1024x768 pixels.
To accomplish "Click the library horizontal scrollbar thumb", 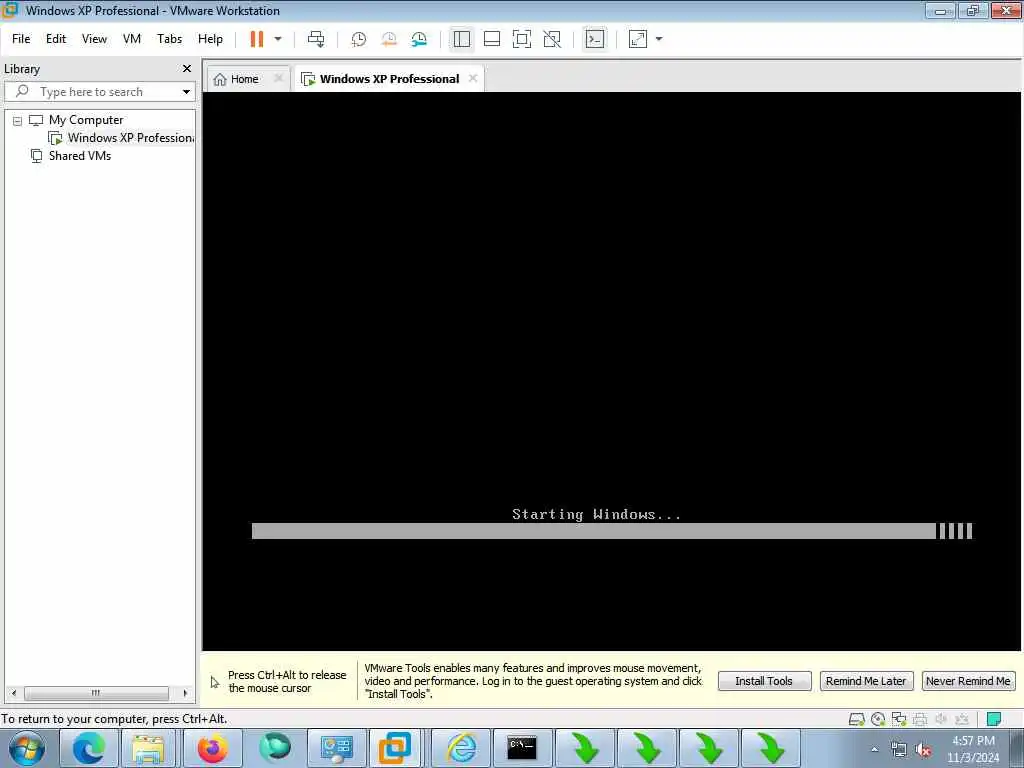I will pos(95,693).
